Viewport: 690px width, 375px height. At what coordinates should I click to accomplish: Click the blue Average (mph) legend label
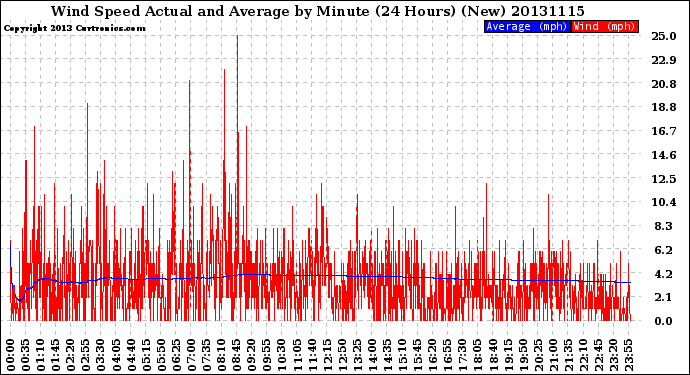click(527, 26)
